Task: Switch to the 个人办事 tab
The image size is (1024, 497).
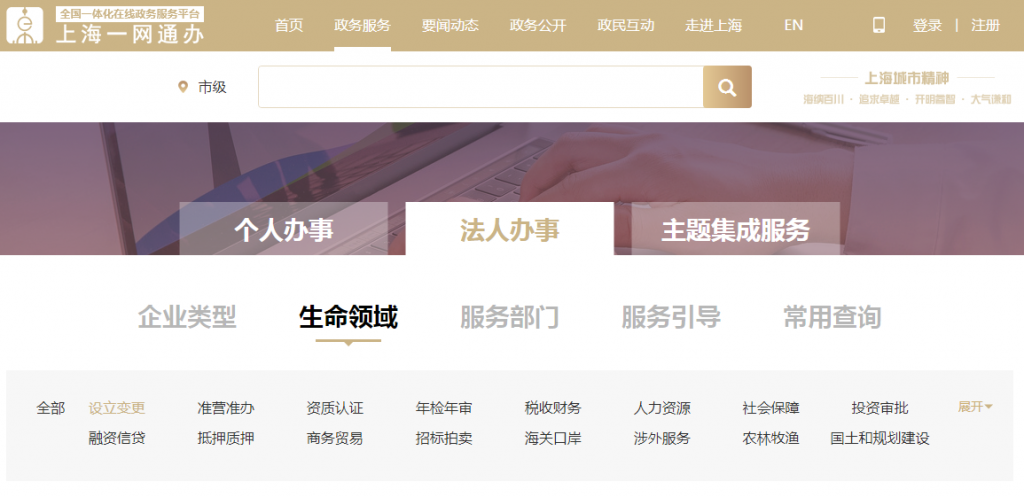Action: tap(284, 229)
